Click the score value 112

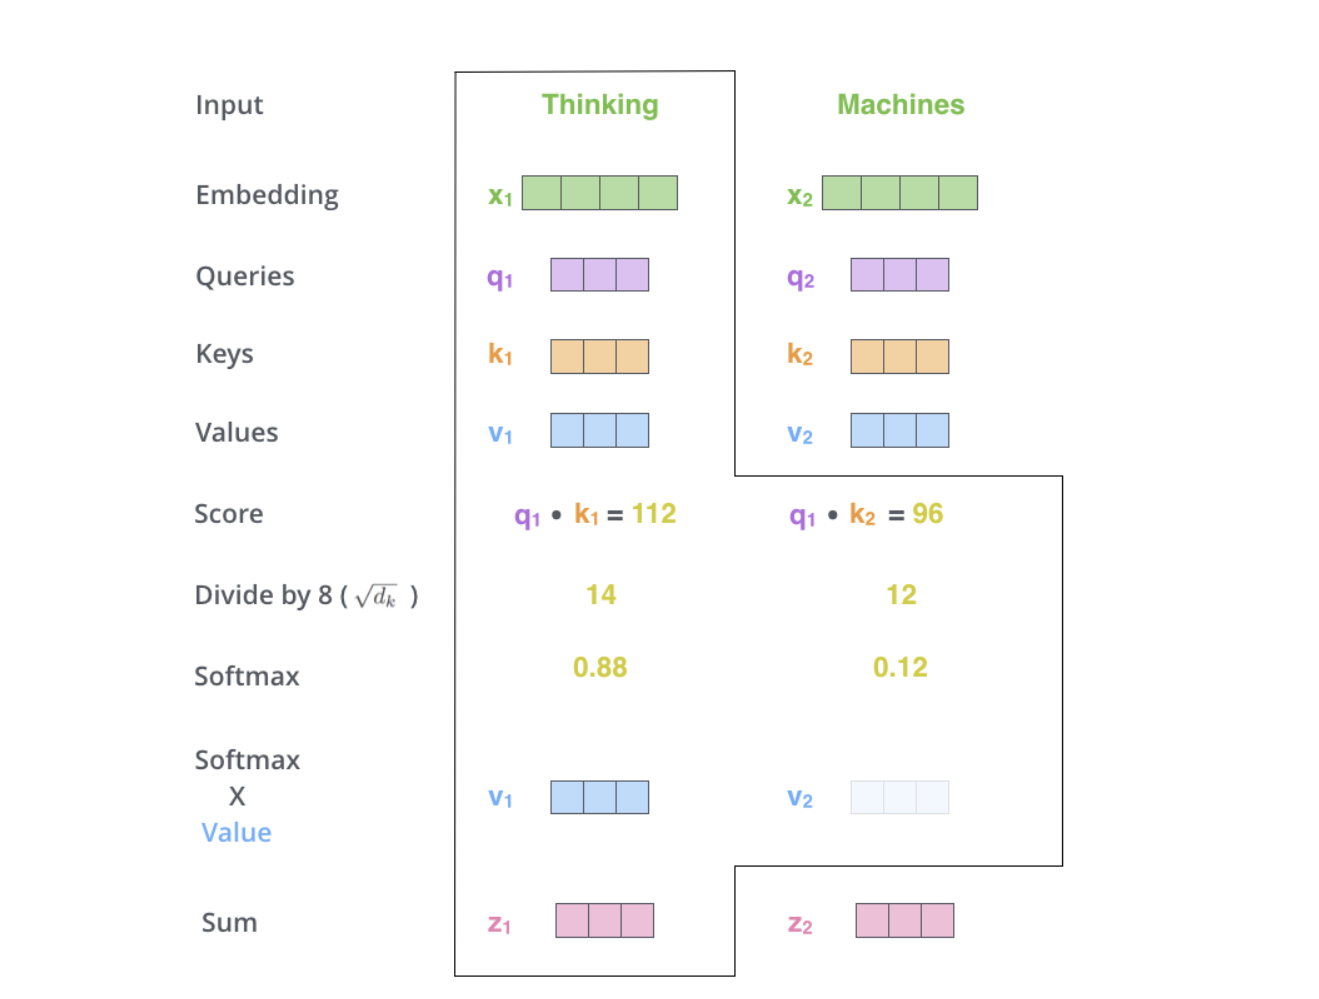click(654, 514)
